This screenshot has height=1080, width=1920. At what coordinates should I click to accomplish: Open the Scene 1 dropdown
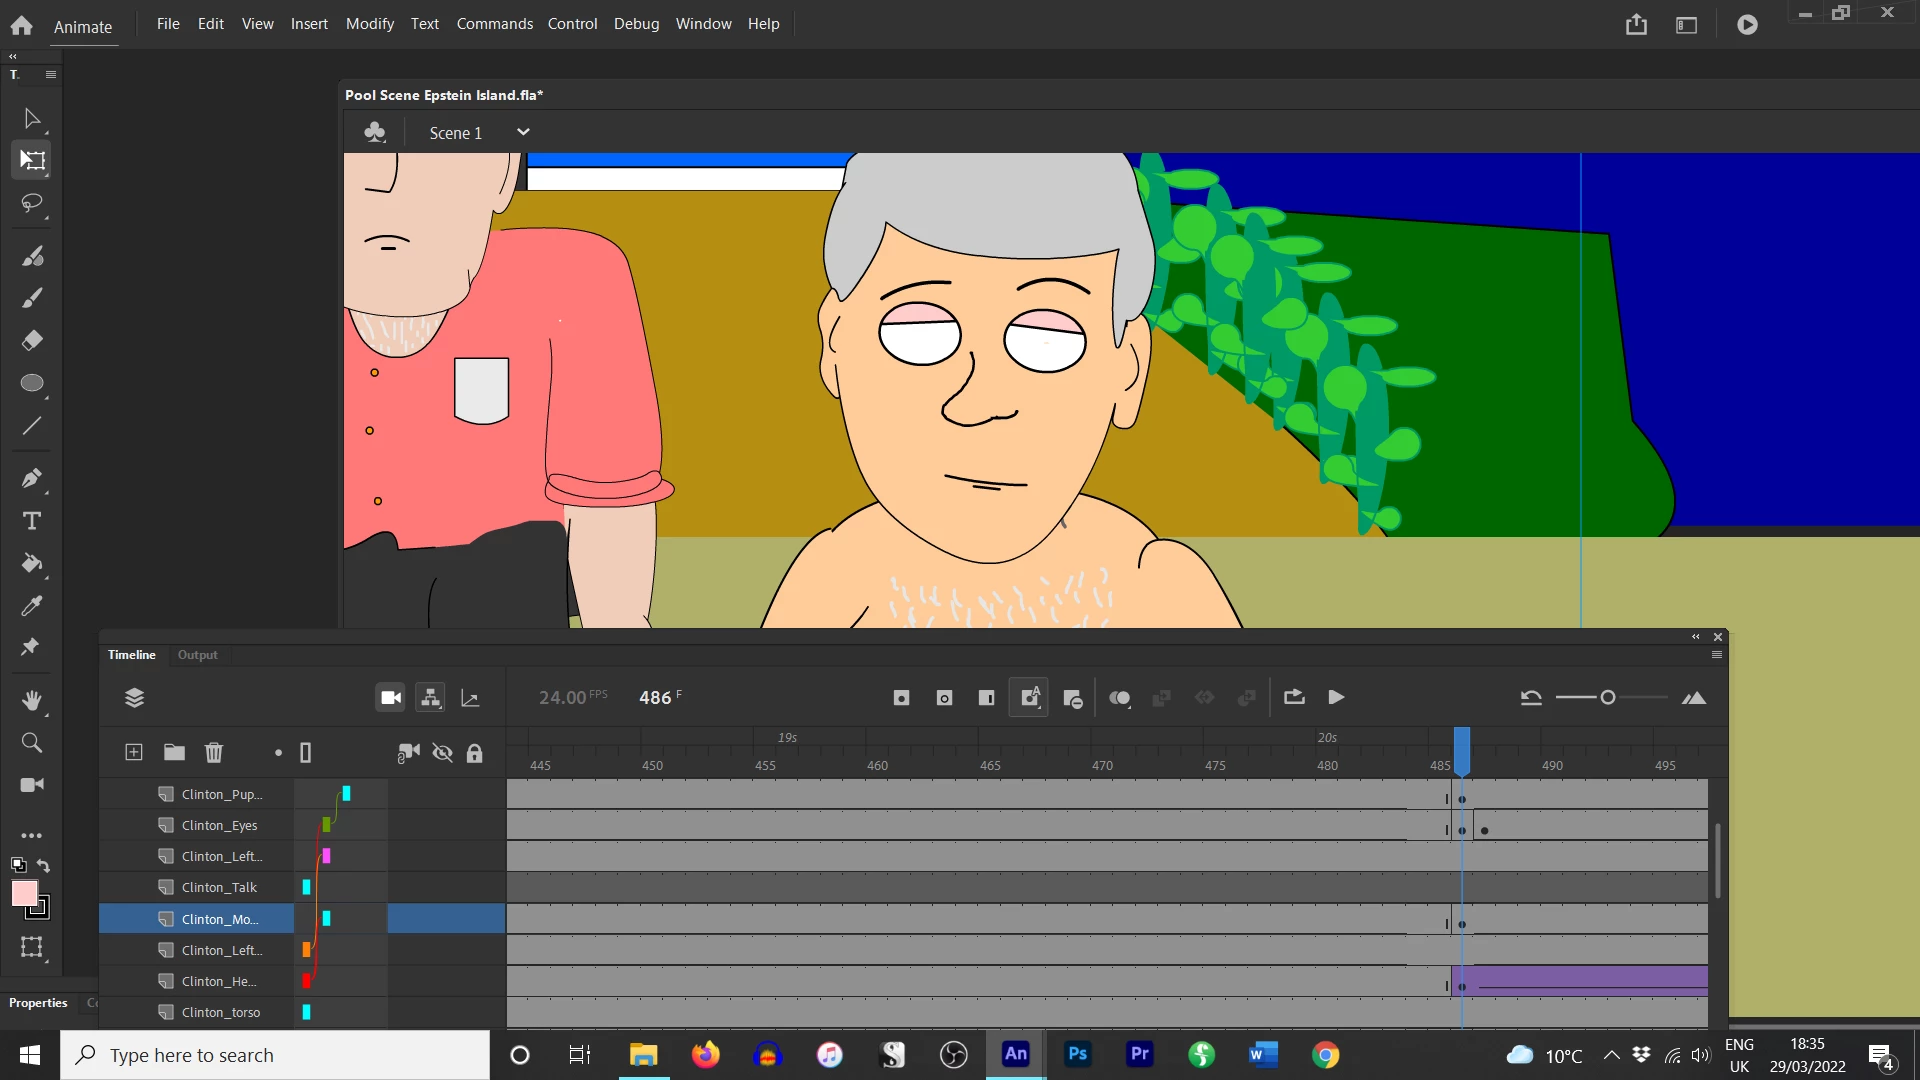tap(522, 132)
